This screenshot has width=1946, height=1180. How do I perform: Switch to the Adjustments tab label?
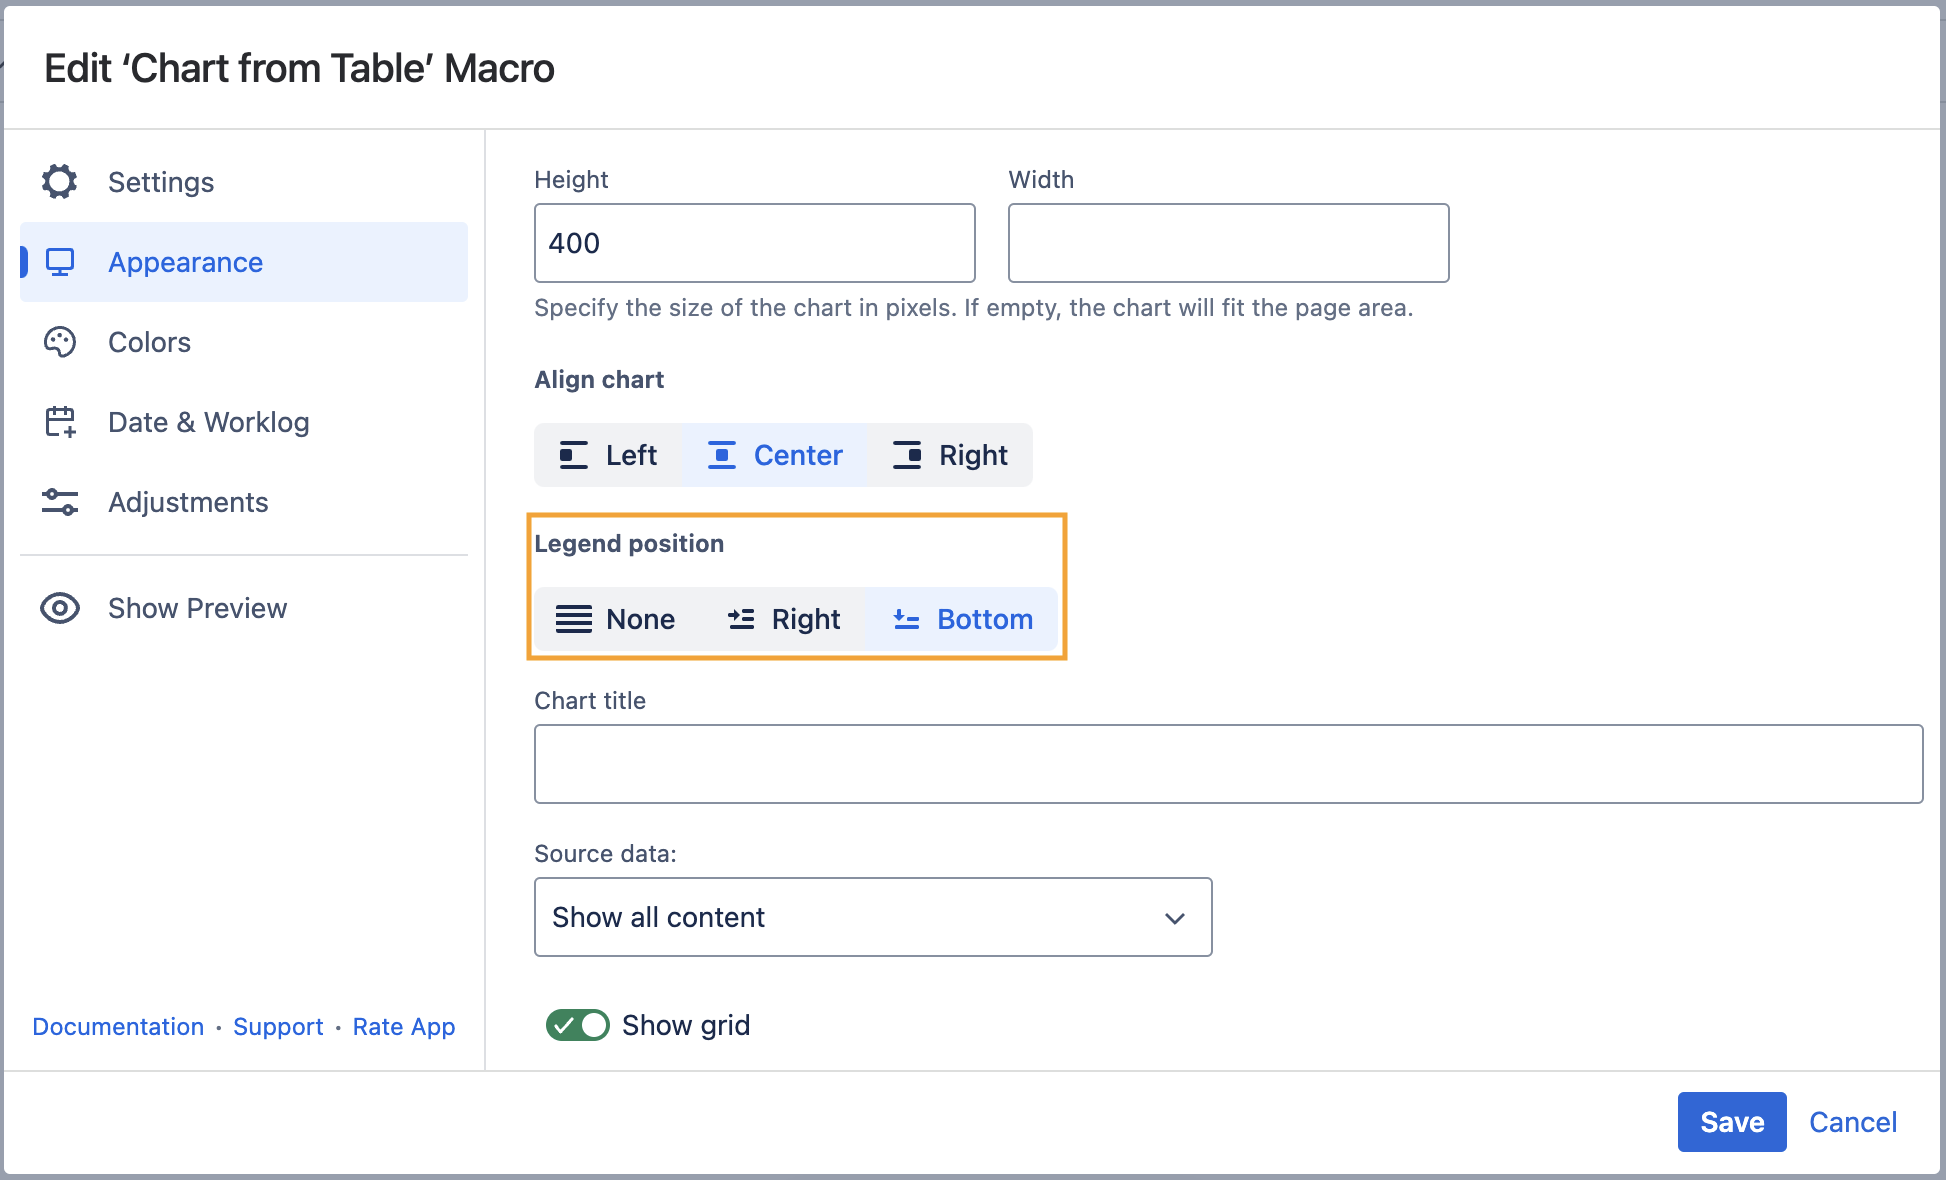coord(188,502)
